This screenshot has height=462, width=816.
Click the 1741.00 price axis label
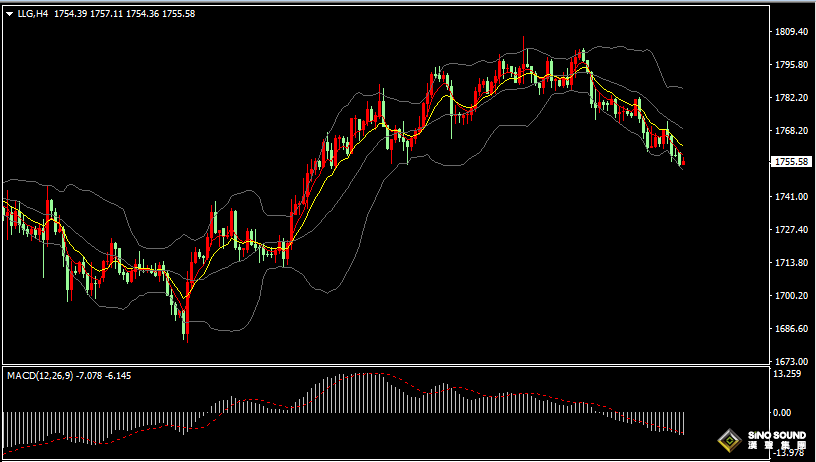click(x=792, y=197)
